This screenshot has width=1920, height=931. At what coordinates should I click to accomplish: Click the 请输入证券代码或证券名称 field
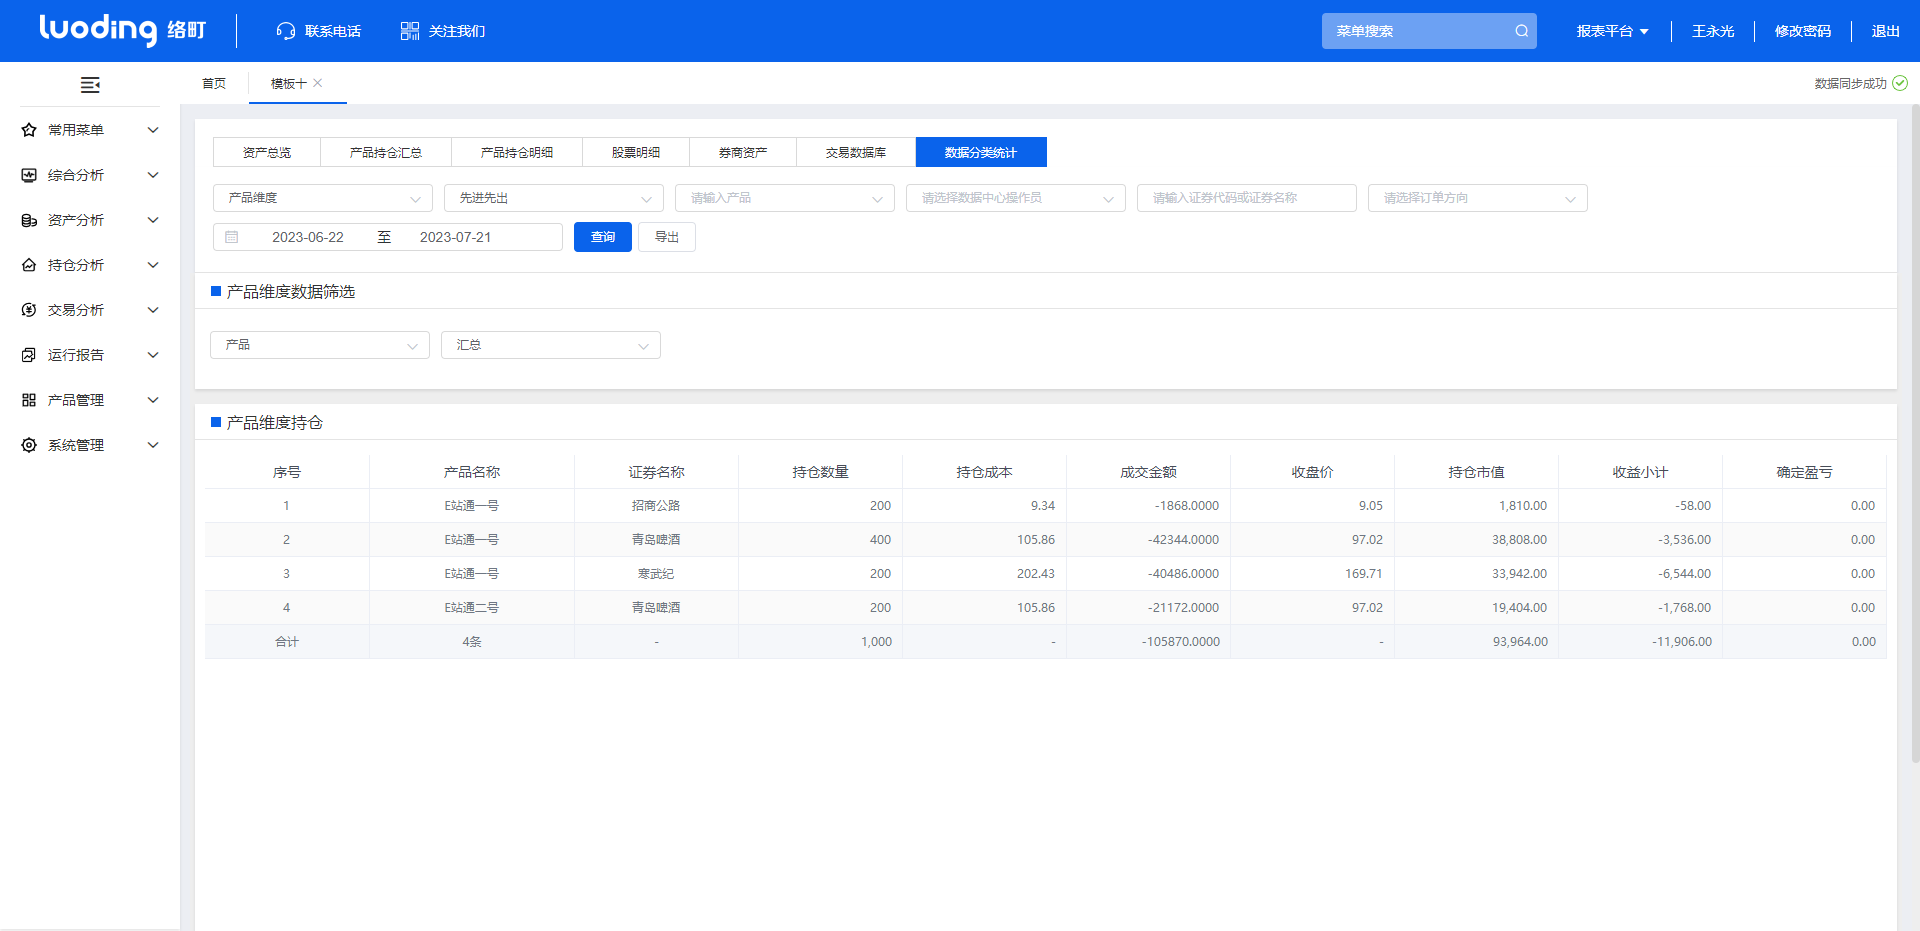point(1247,198)
